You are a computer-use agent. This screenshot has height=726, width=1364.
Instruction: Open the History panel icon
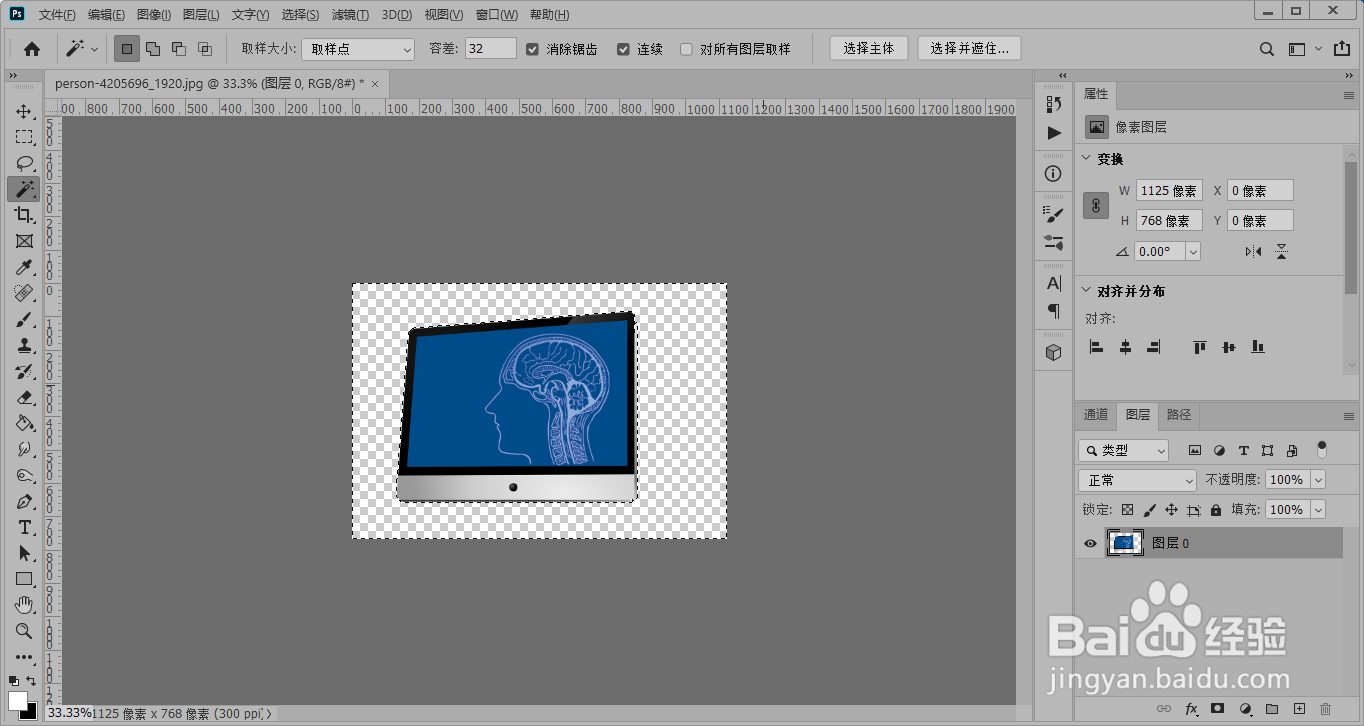[x=1054, y=104]
